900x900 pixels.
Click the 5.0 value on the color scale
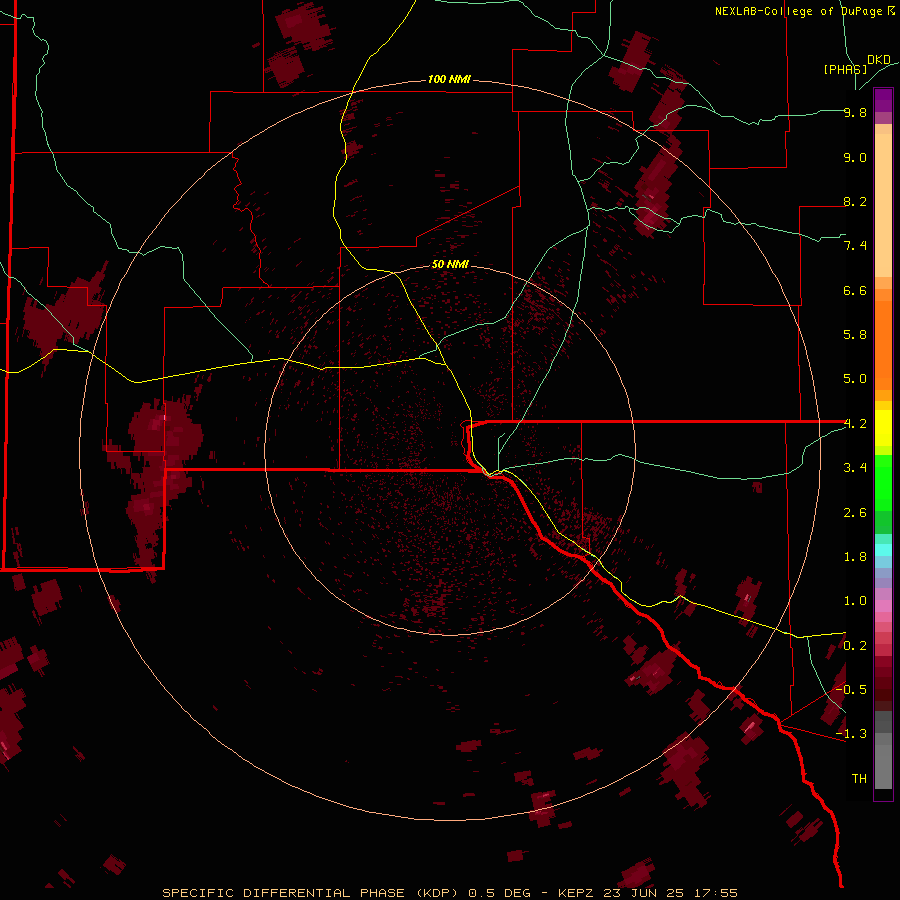pos(855,379)
